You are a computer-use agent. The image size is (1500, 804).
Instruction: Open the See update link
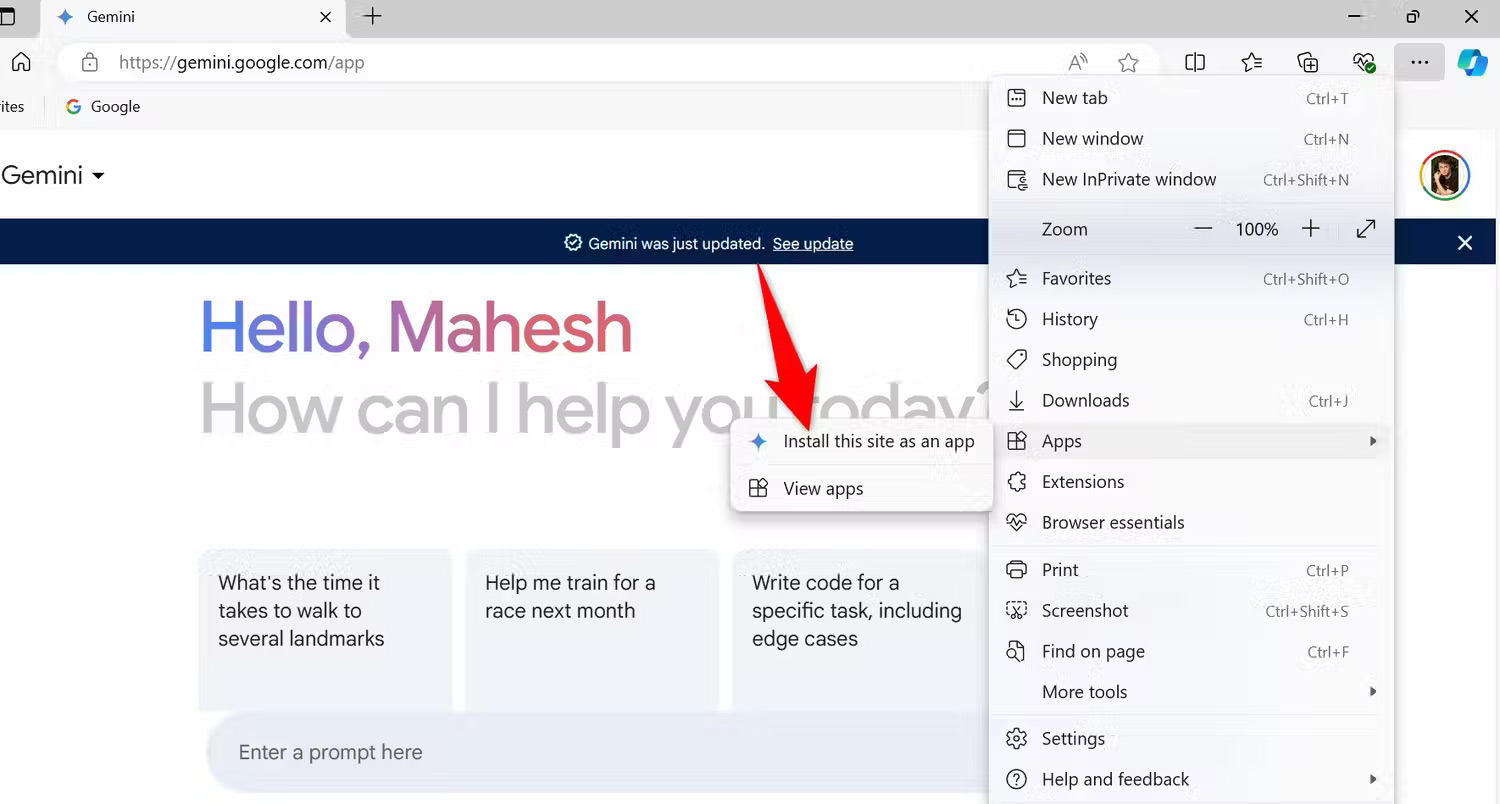[x=813, y=243]
